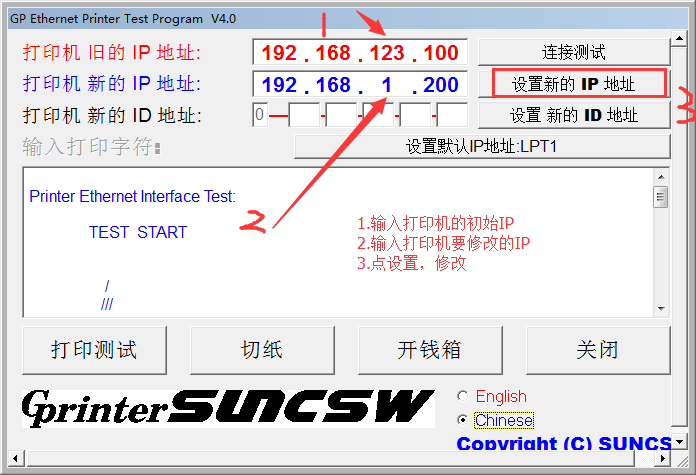The height and width of the screenshot is (475, 696).
Task: Click the Copyright (C) SUNCS text
Action: (564, 443)
